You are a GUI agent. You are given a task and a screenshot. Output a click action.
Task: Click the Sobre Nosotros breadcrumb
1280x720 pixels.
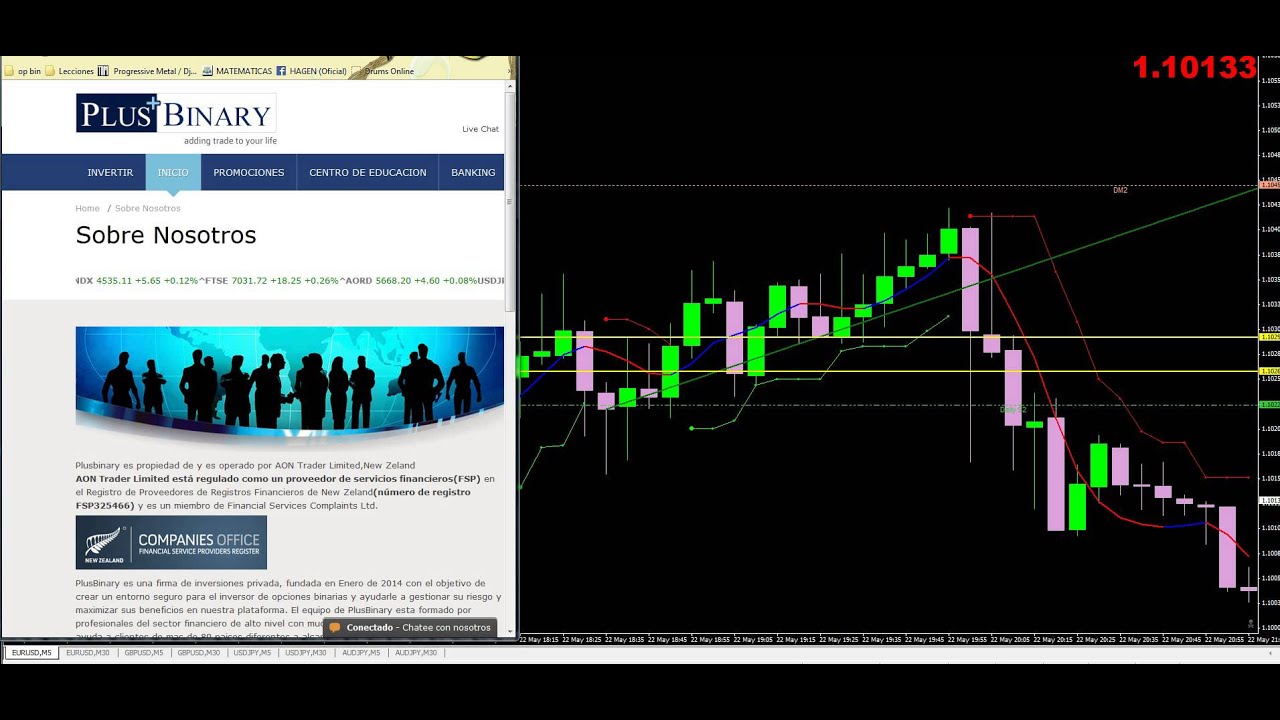148,208
